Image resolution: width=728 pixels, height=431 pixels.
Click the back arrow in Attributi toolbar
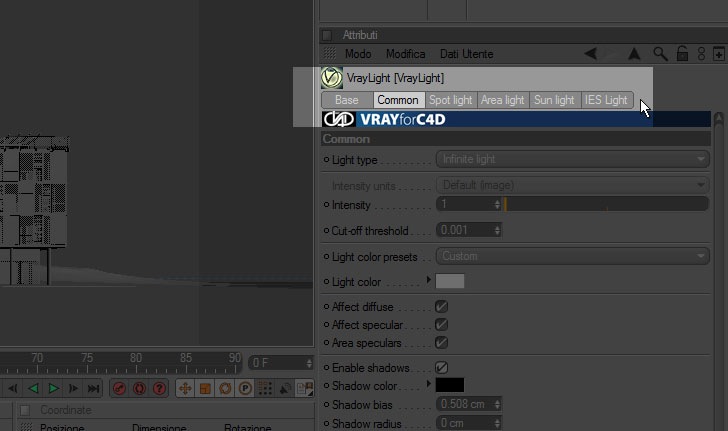tap(591, 54)
